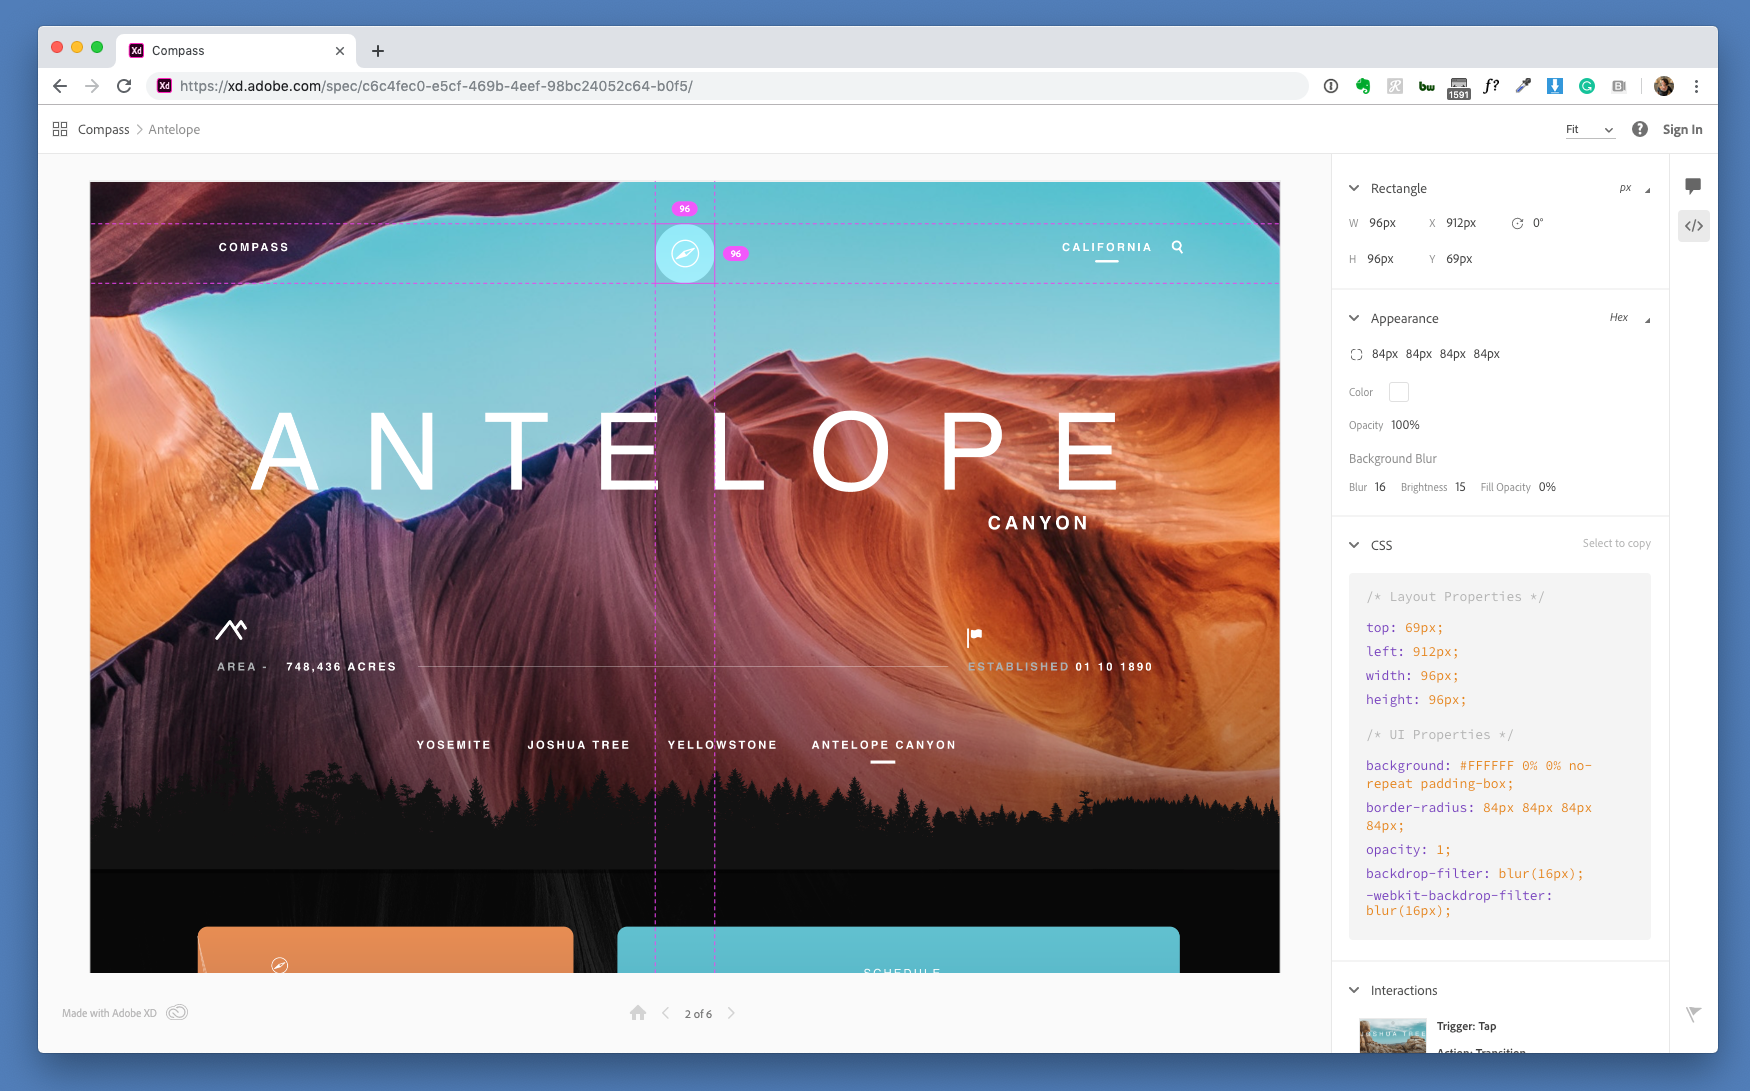
Task: Click the ANTELOPE CANYON nav item
Action: (884, 745)
